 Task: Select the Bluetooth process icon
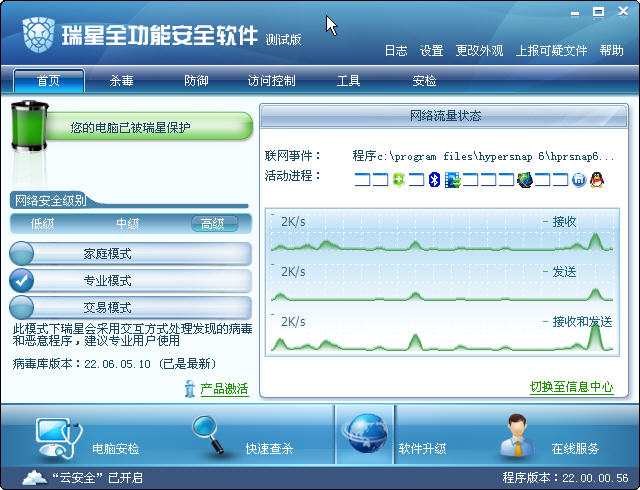[x=435, y=180]
